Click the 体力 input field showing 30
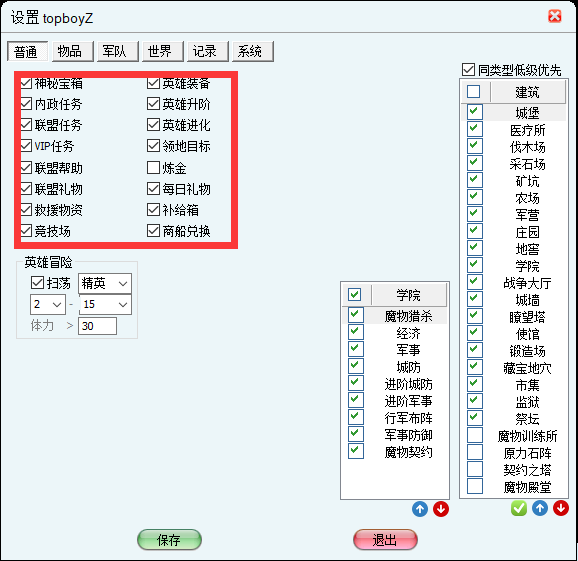Image resolution: width=578 pixels, height=561 pixels. tap(97, 326)
